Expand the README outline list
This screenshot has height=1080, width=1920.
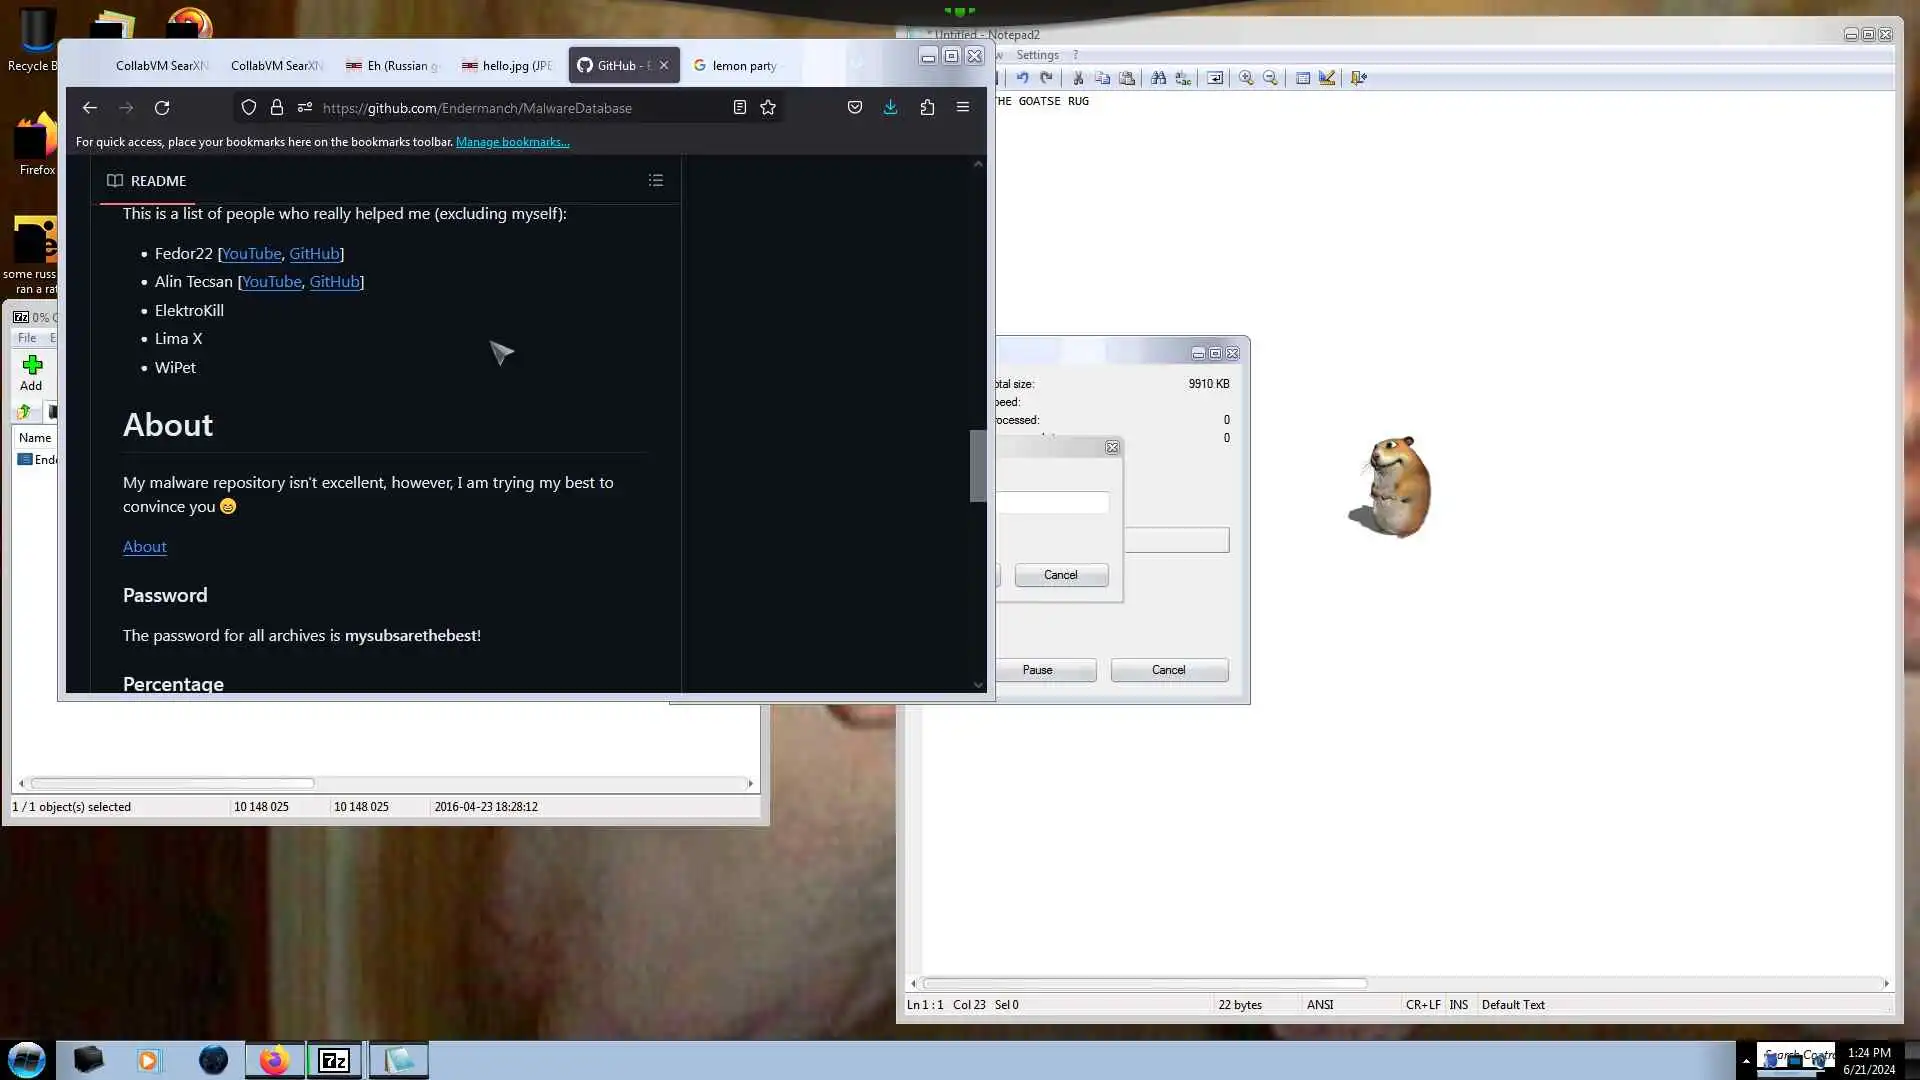tap(656, 181)
